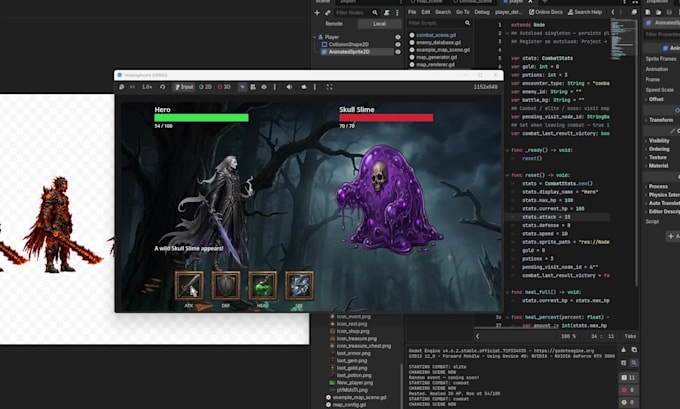The height and width of the screenshot is (409, 680).
Task: Click the collapse duplicate messages icon in output
Action: [623, 363]
